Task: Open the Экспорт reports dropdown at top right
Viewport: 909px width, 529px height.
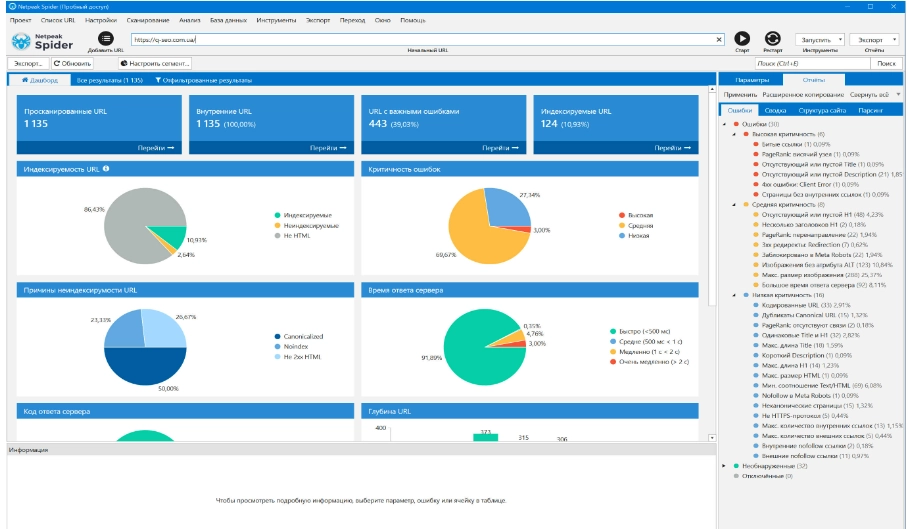Action: [x=873, y=39]
